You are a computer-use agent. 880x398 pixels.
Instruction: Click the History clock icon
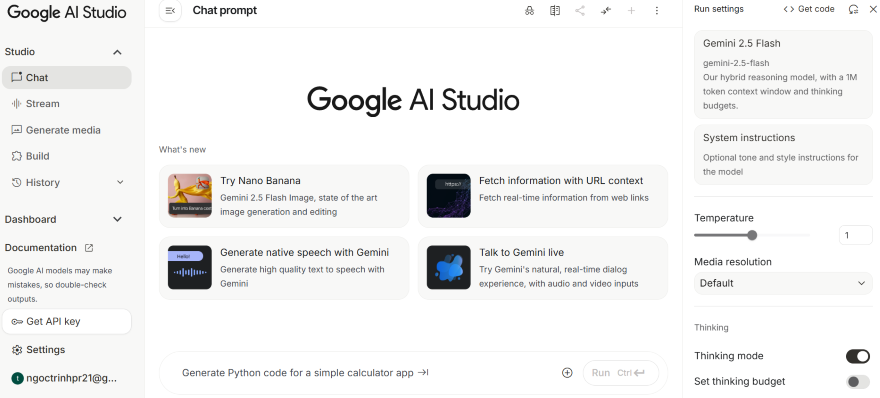(16, 182)
